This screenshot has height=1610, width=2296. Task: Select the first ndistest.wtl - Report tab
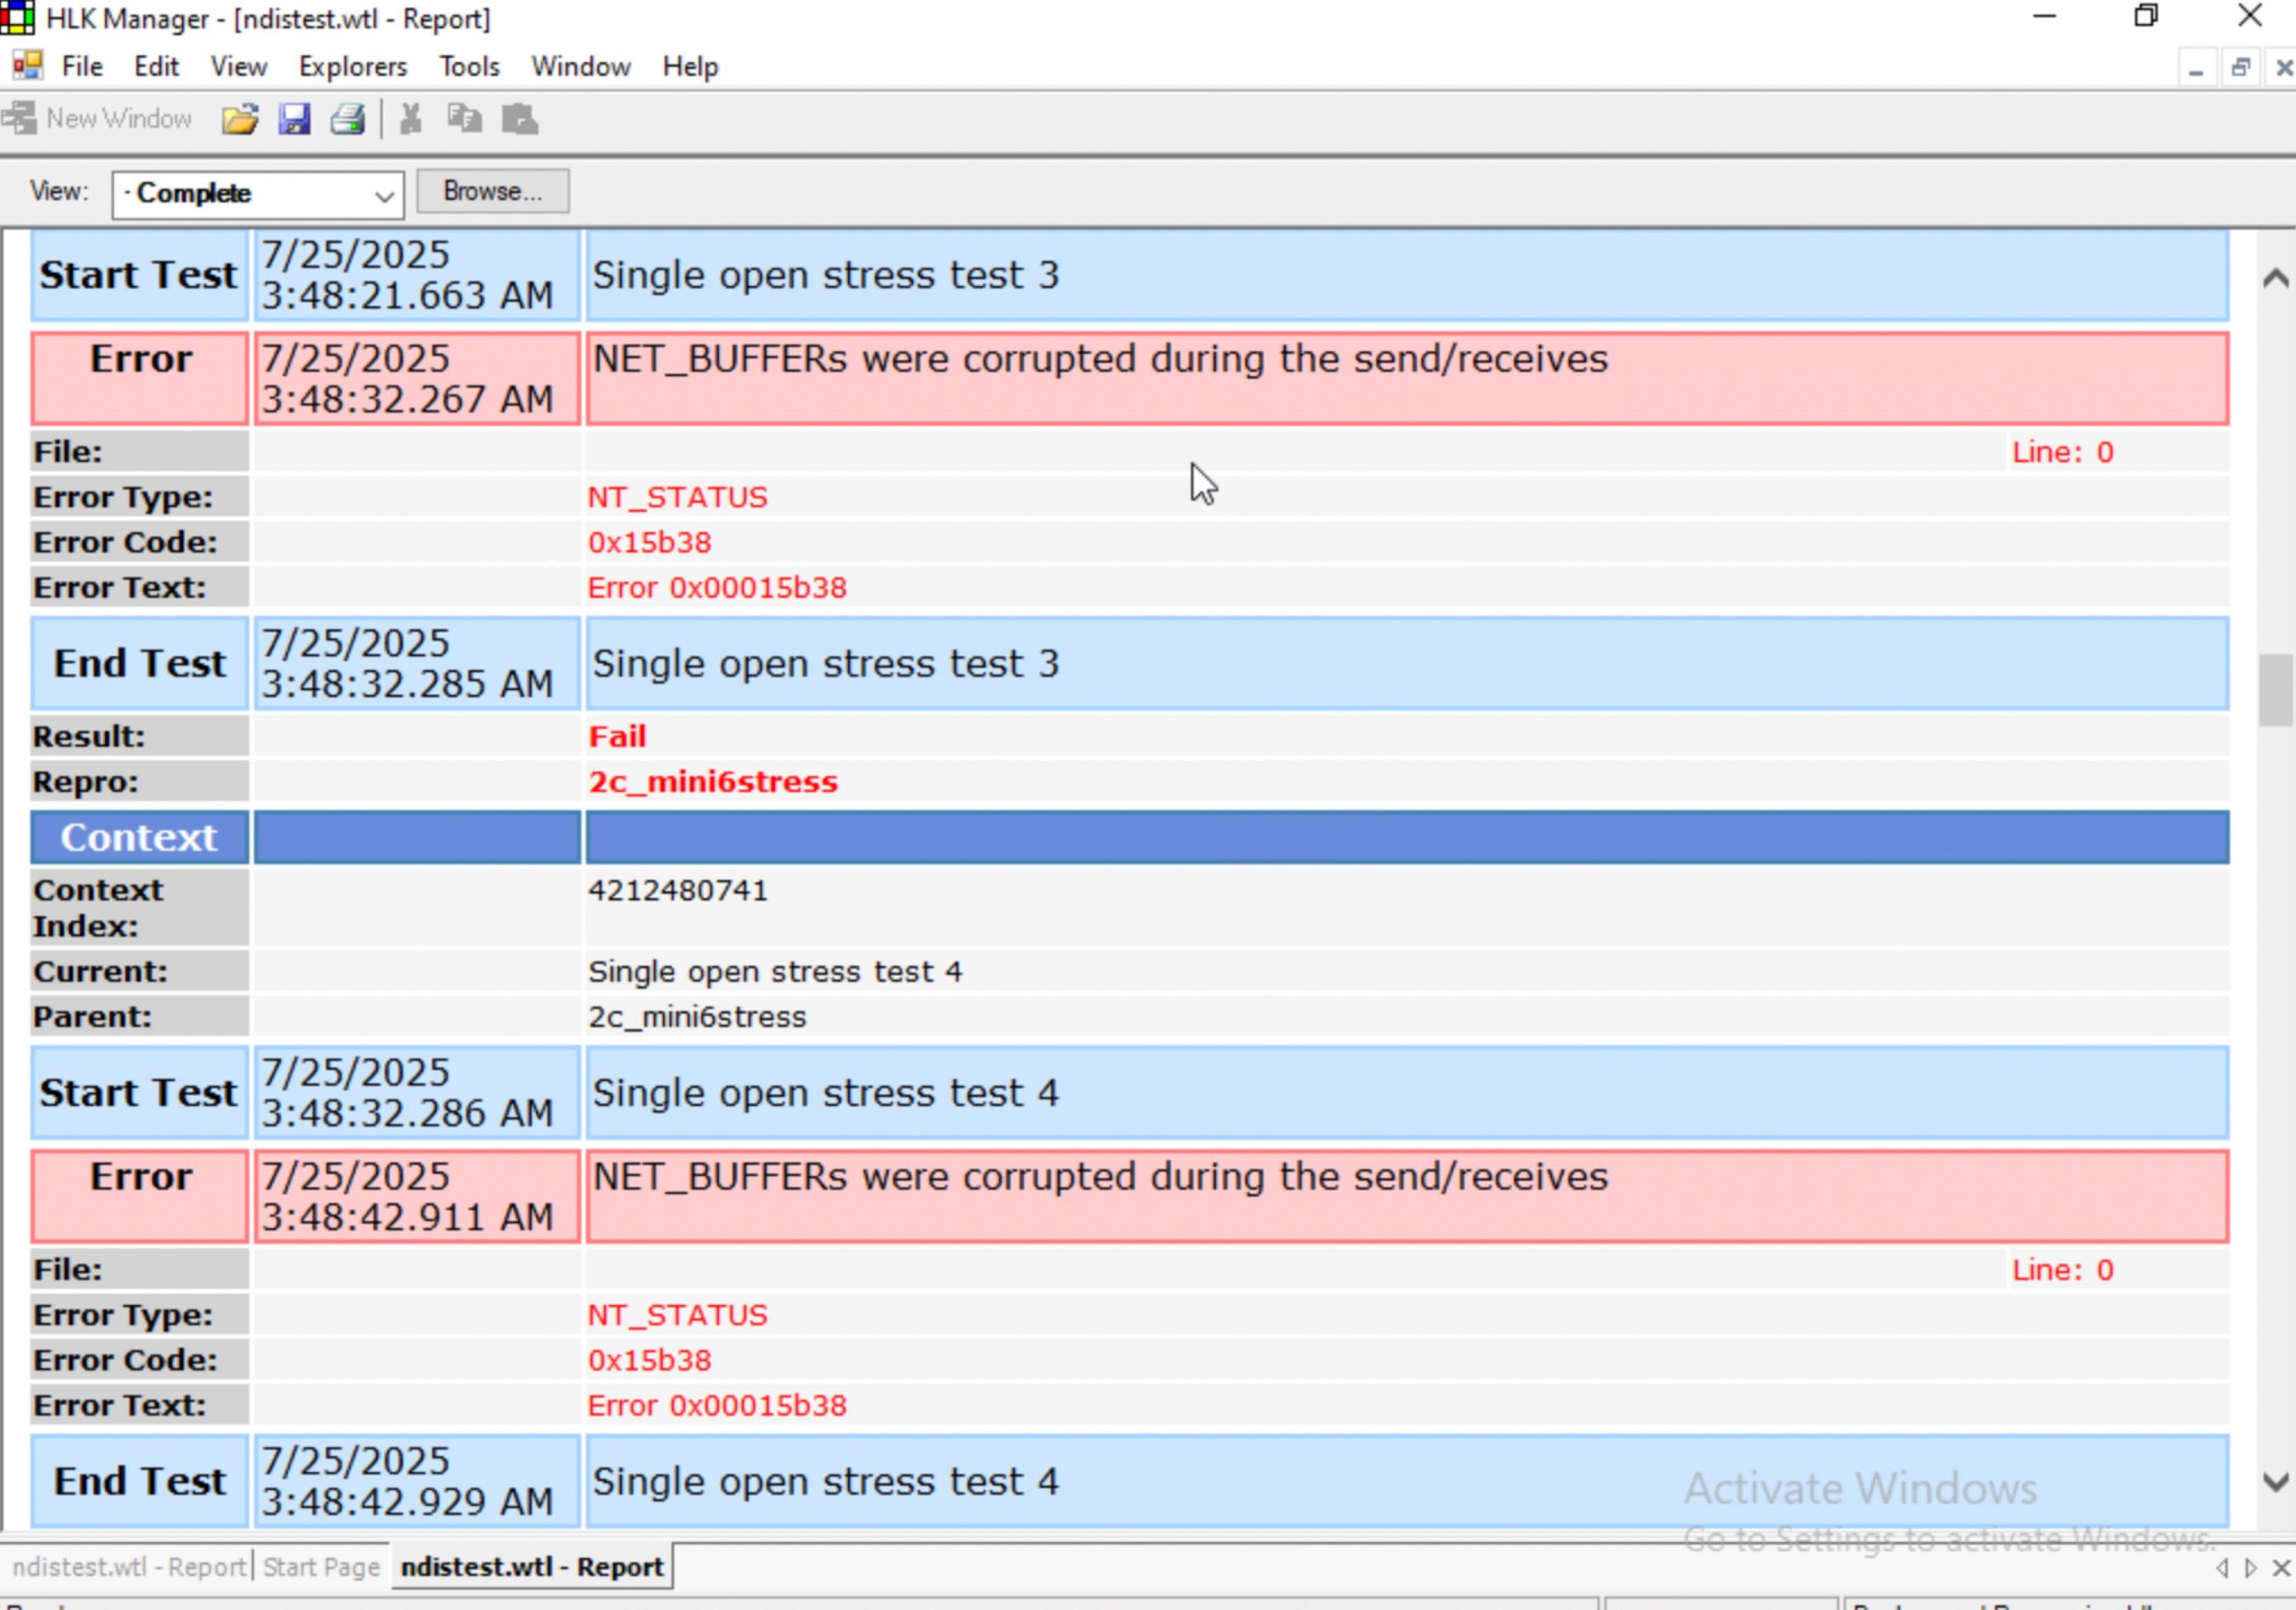click(128, 1567)
